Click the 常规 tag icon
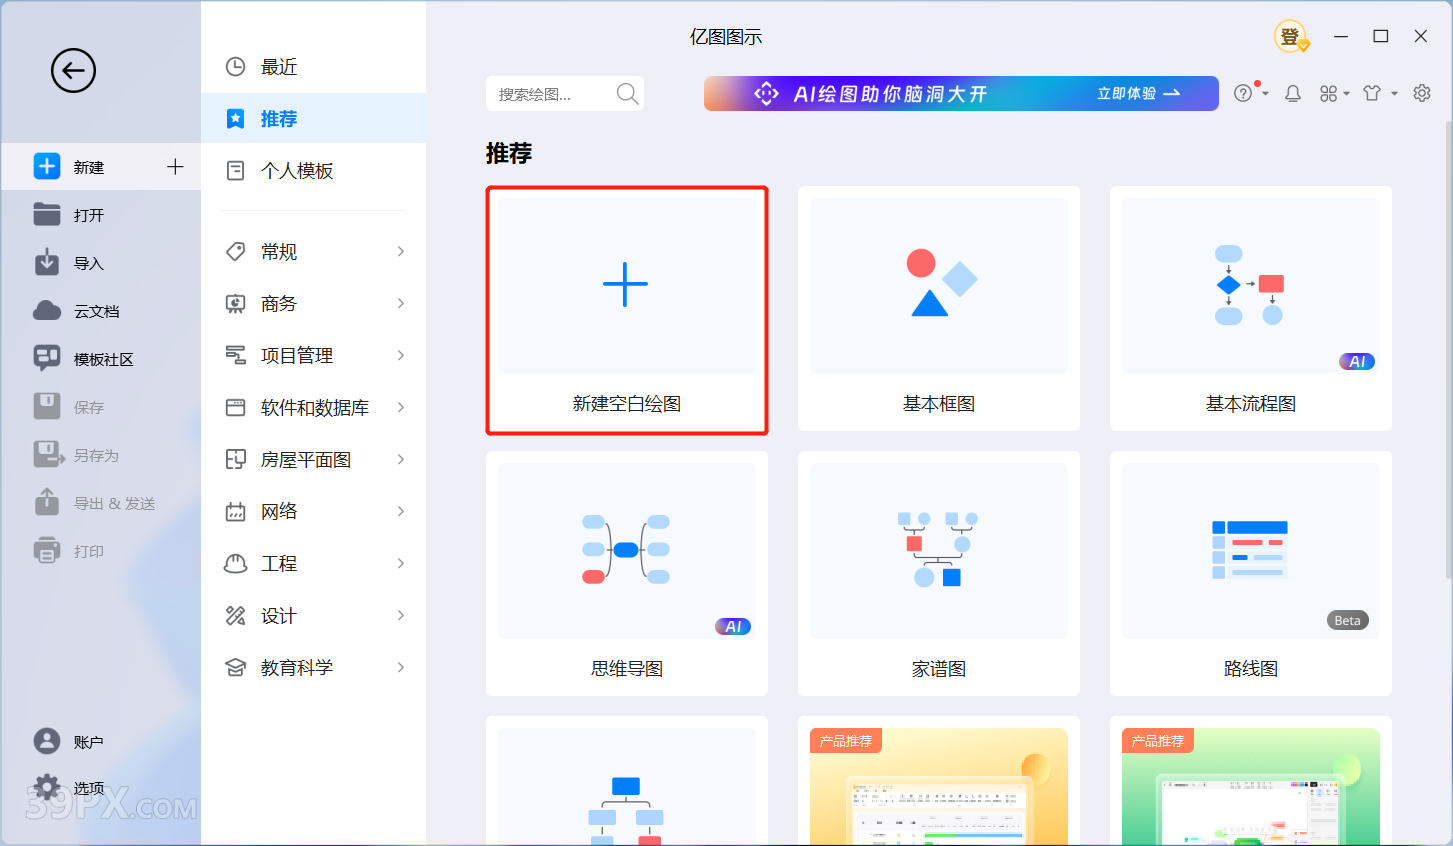Screen dimensions: 1453x846 coord(235,251)
